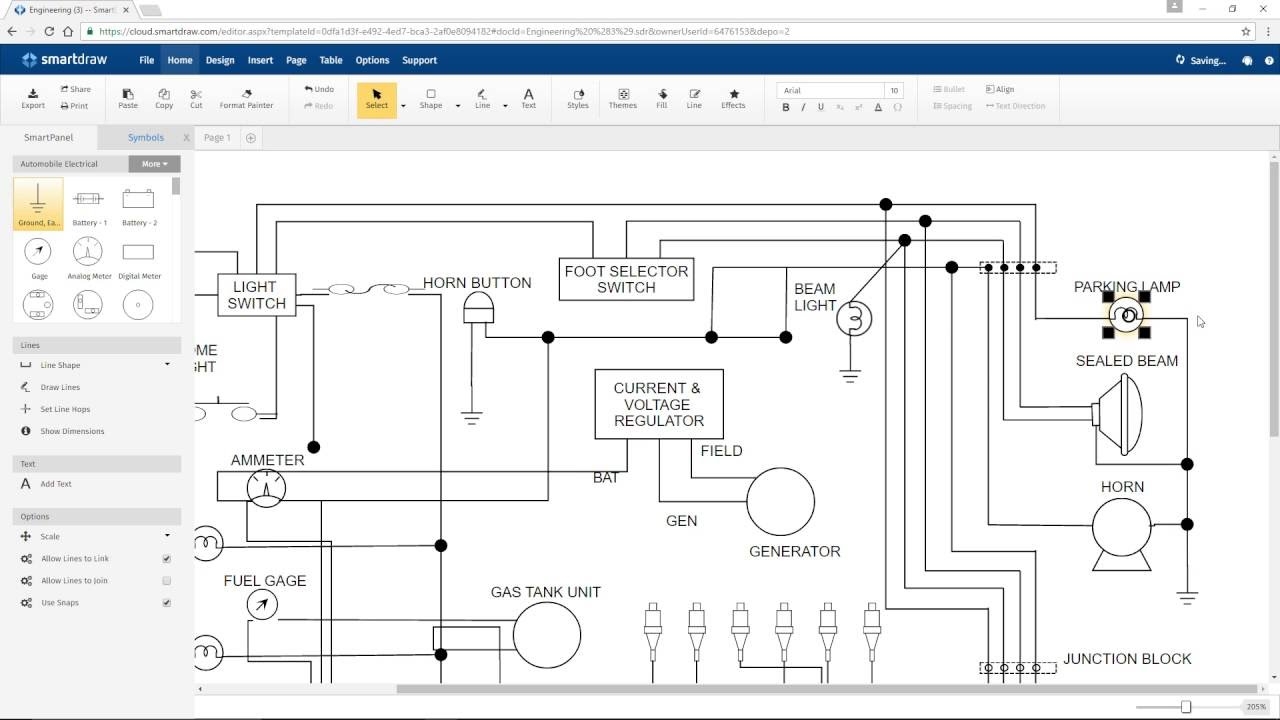This screenshot has width=1280, height=720.
Task: Click the Export icon
Action: point(32,97)
